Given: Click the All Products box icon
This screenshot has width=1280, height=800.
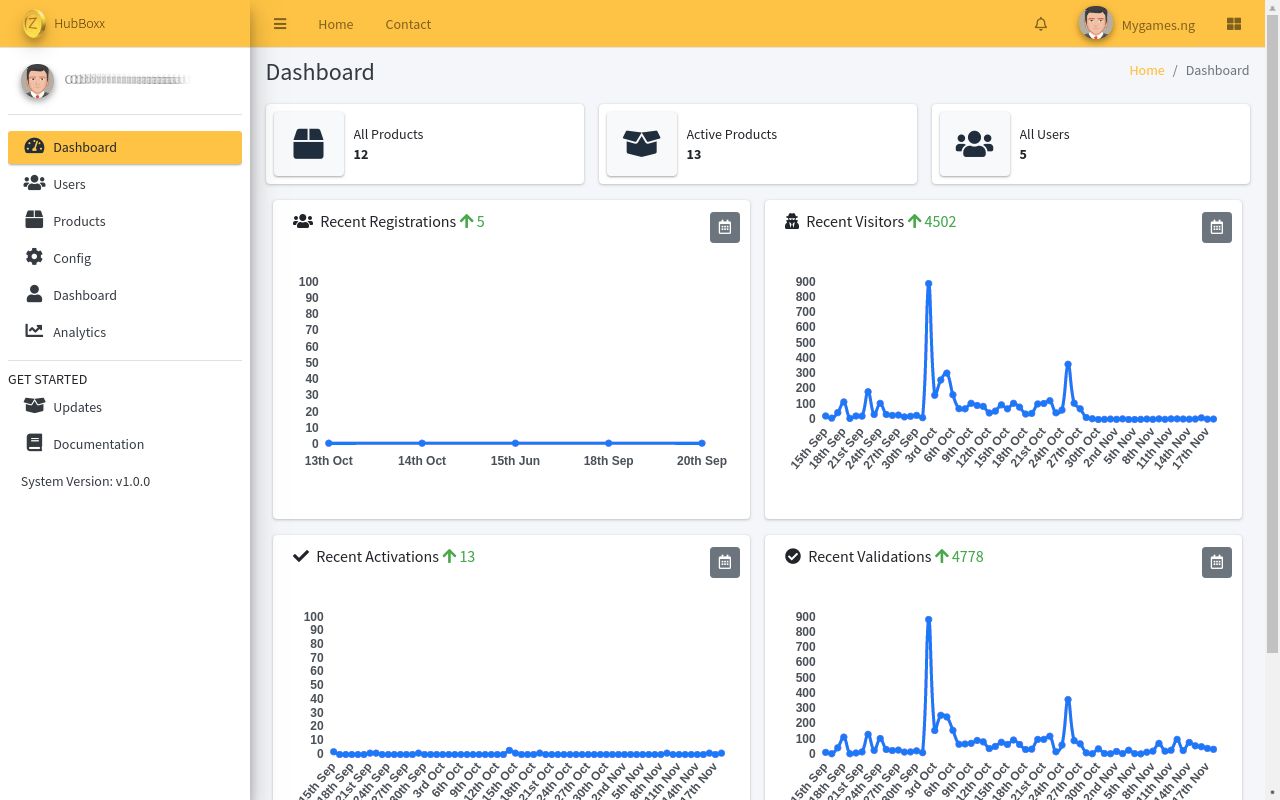Looking at the screenshot, I should pyautogui.click(x=309, y=144).
